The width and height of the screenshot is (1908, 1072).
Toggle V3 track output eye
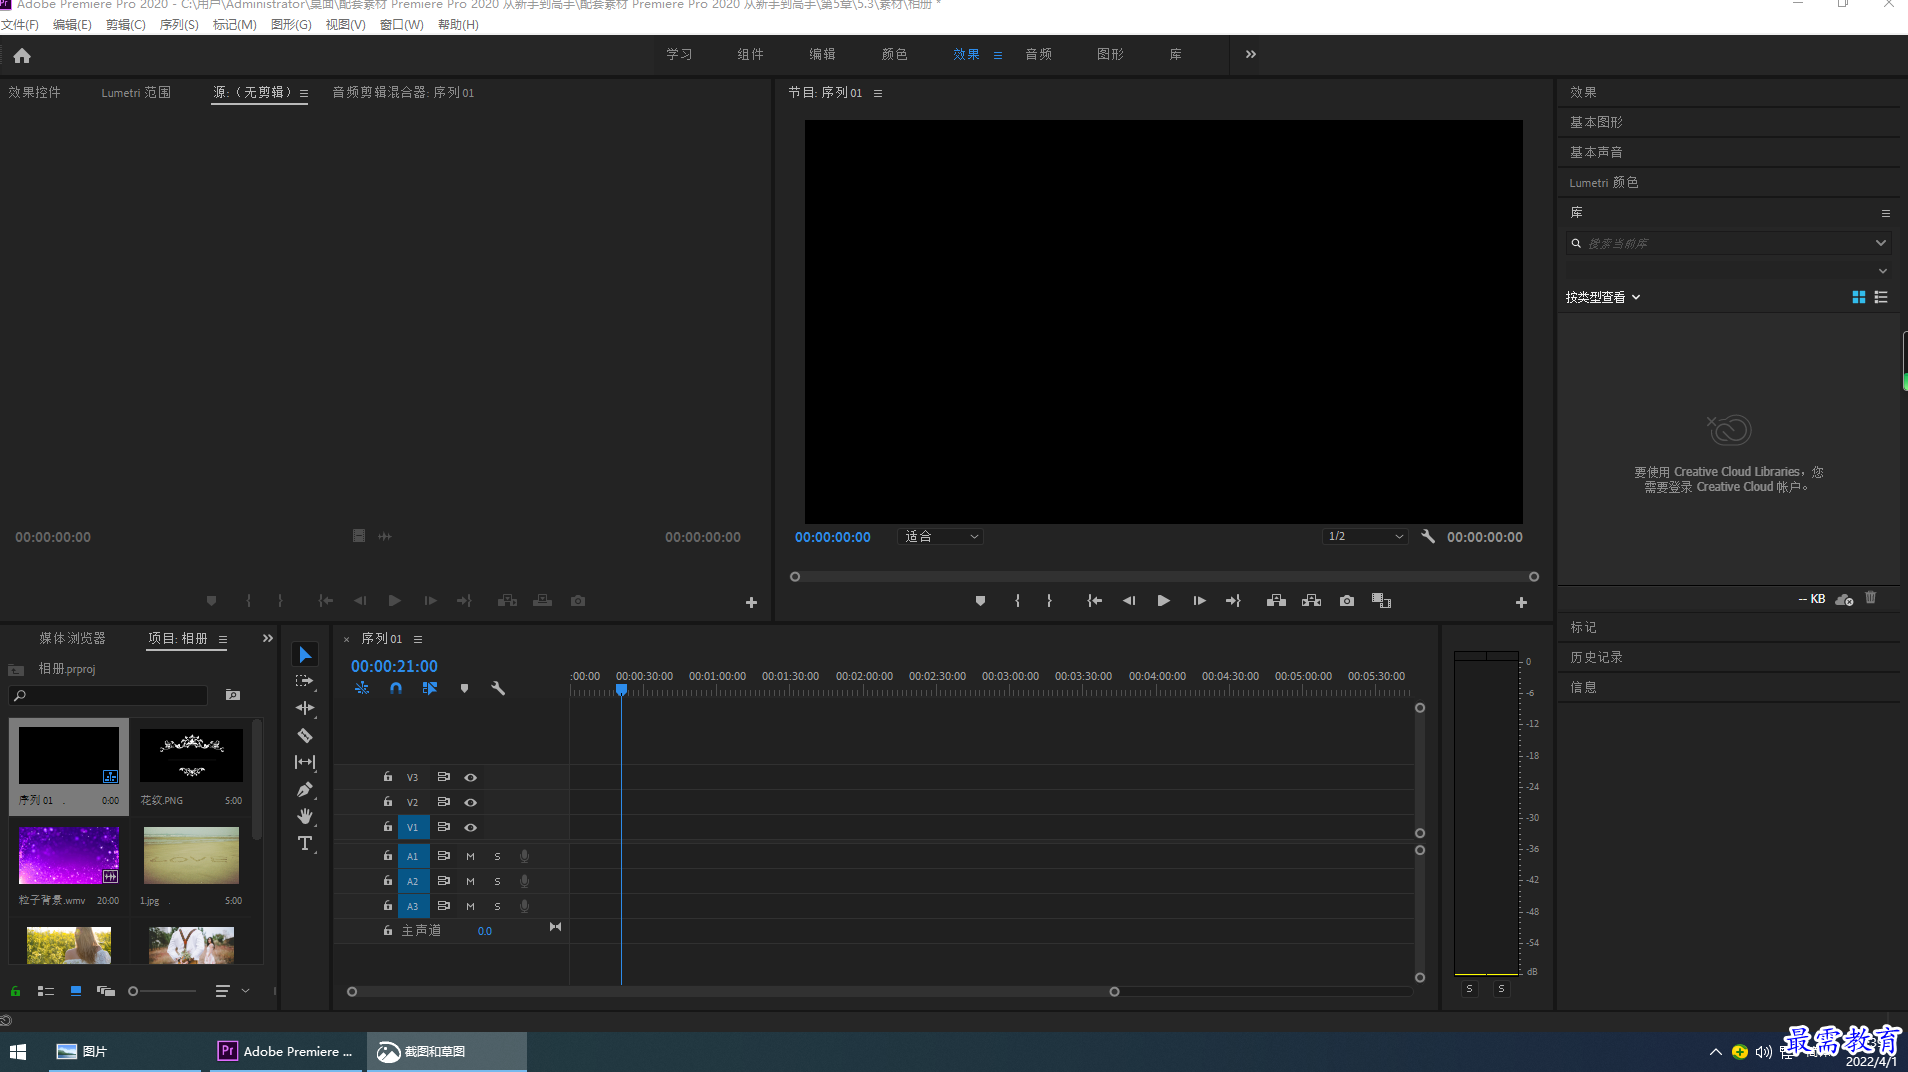click(470, 777)
